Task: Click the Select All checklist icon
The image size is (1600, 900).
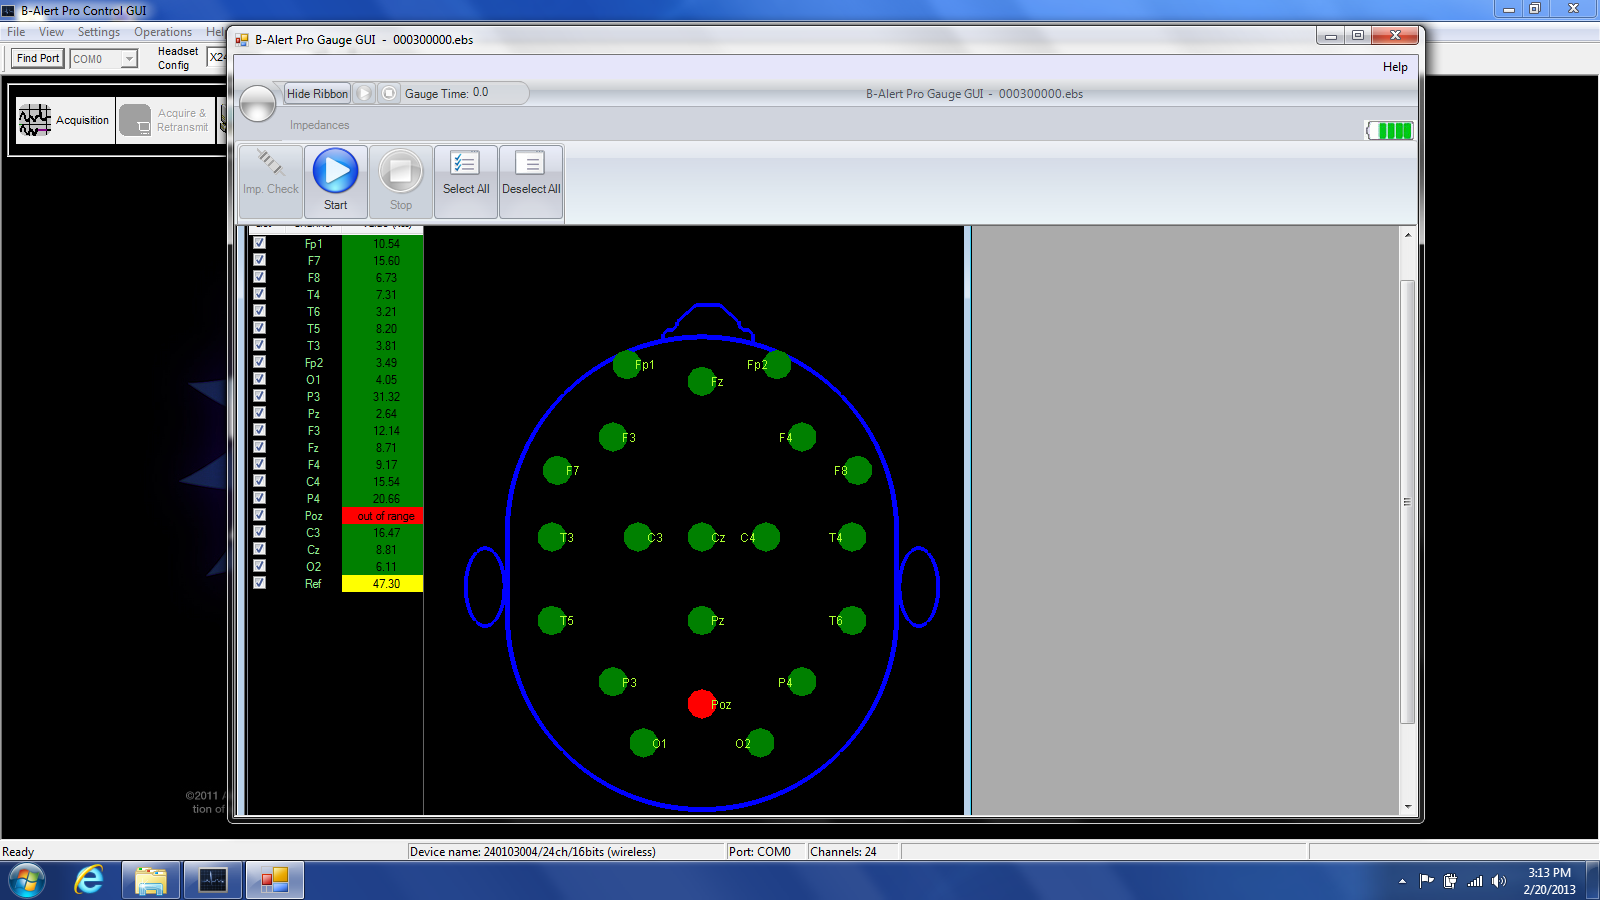Action: click(x=465, y=163)
